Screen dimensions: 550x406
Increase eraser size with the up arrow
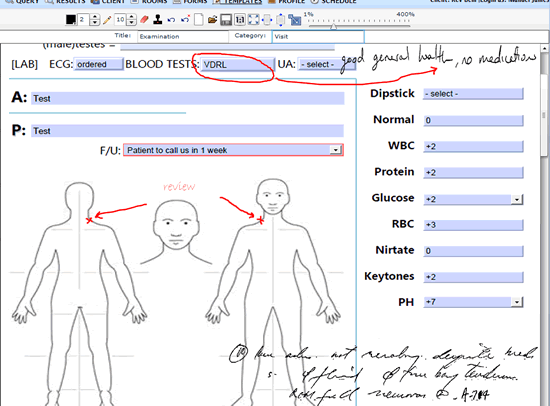[x=131, y=17]
